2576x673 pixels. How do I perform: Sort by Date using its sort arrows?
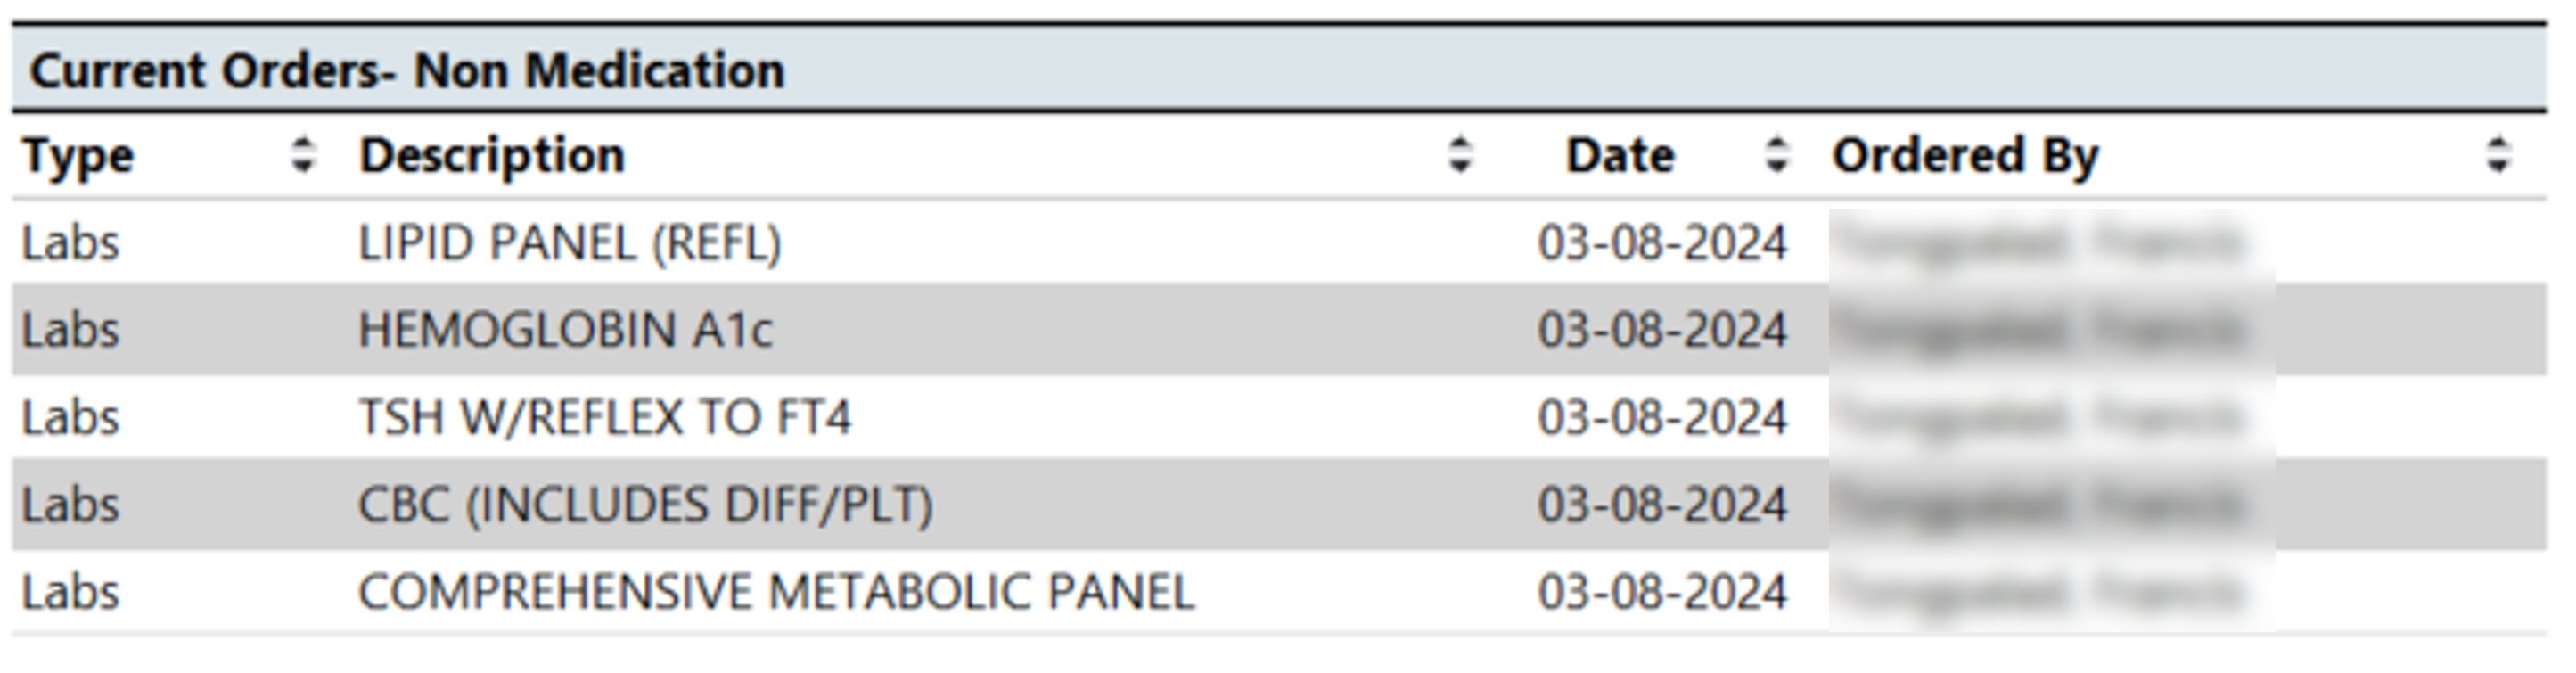(x=1777, y=155)
